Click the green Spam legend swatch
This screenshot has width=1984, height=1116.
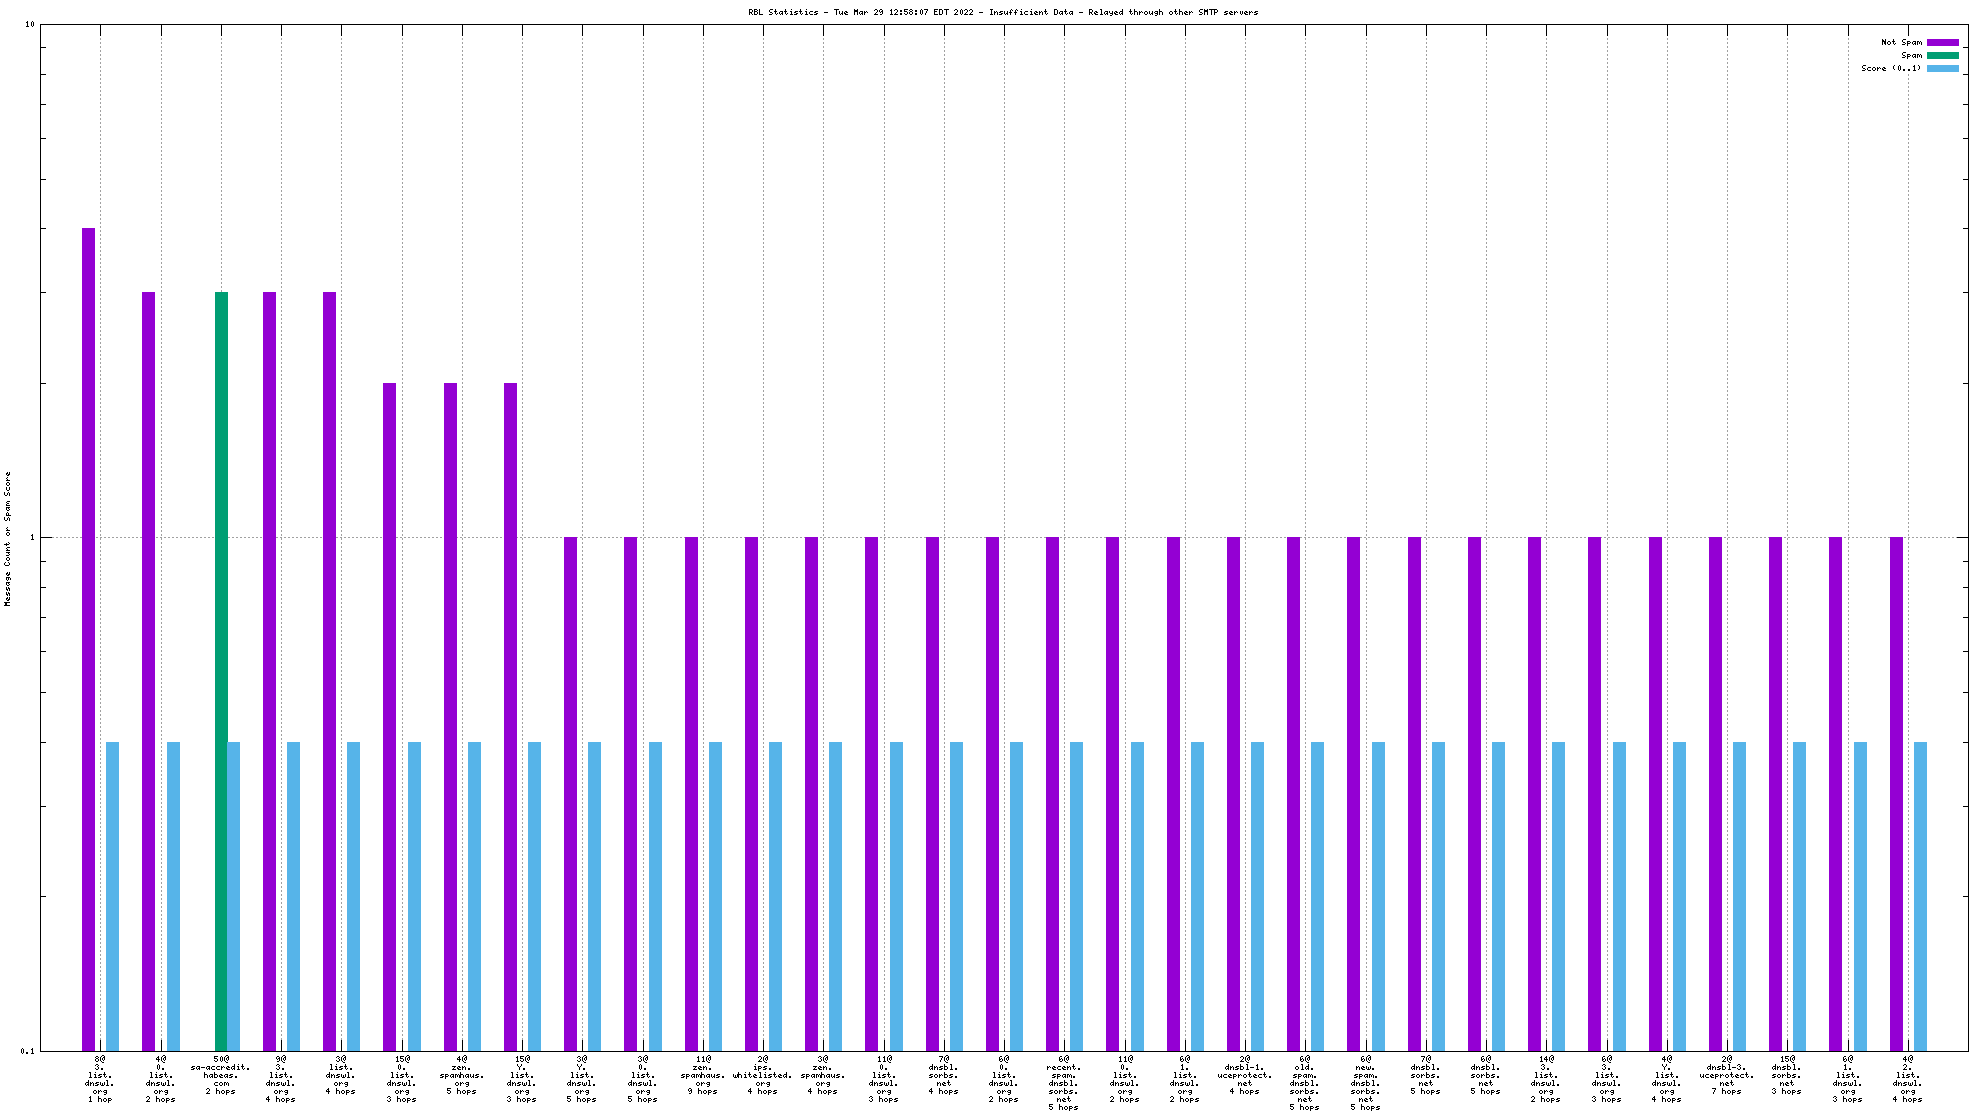[x=1942, y=55]
